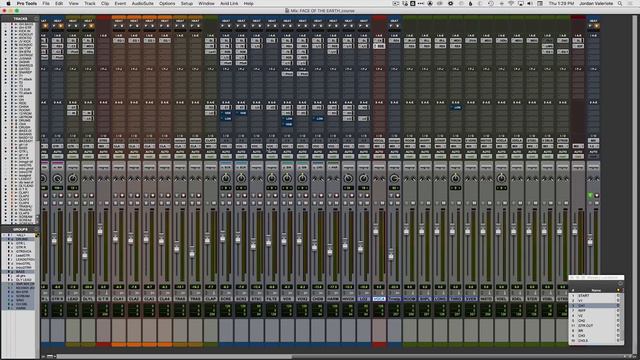Open the Track menu
The width and height of the screenshot is (640, 360).
point(89,3)
